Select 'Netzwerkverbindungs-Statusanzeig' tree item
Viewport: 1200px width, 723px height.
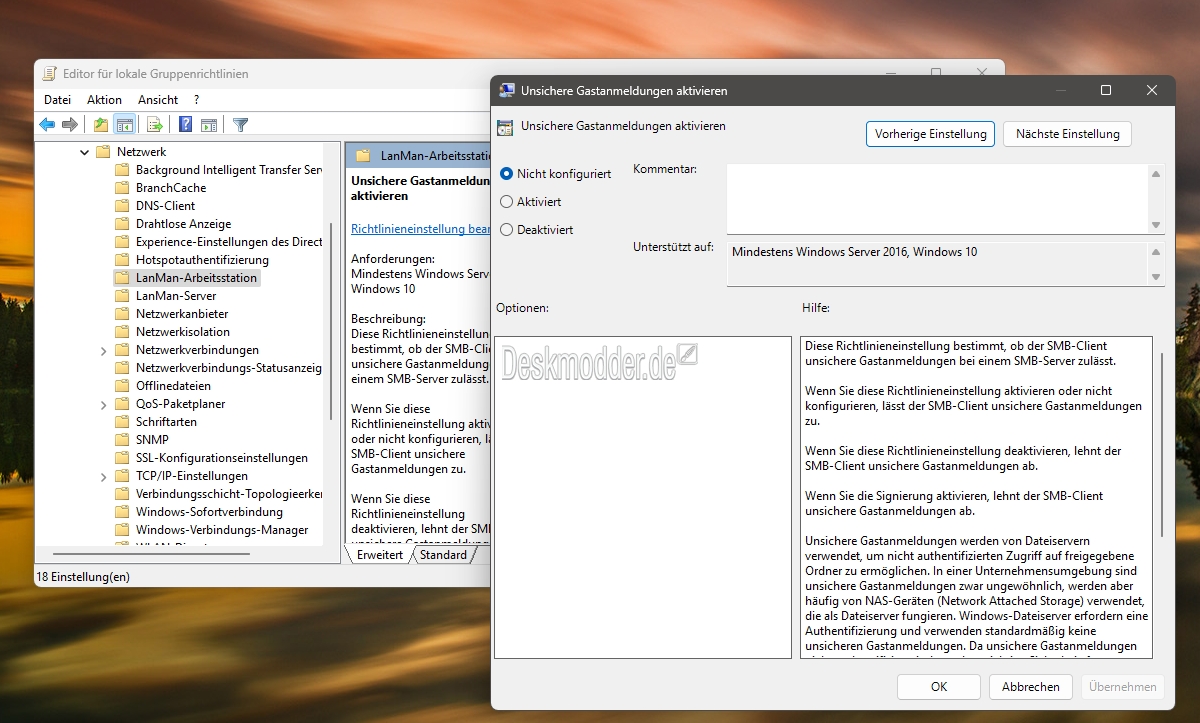(x=229, y=368)
